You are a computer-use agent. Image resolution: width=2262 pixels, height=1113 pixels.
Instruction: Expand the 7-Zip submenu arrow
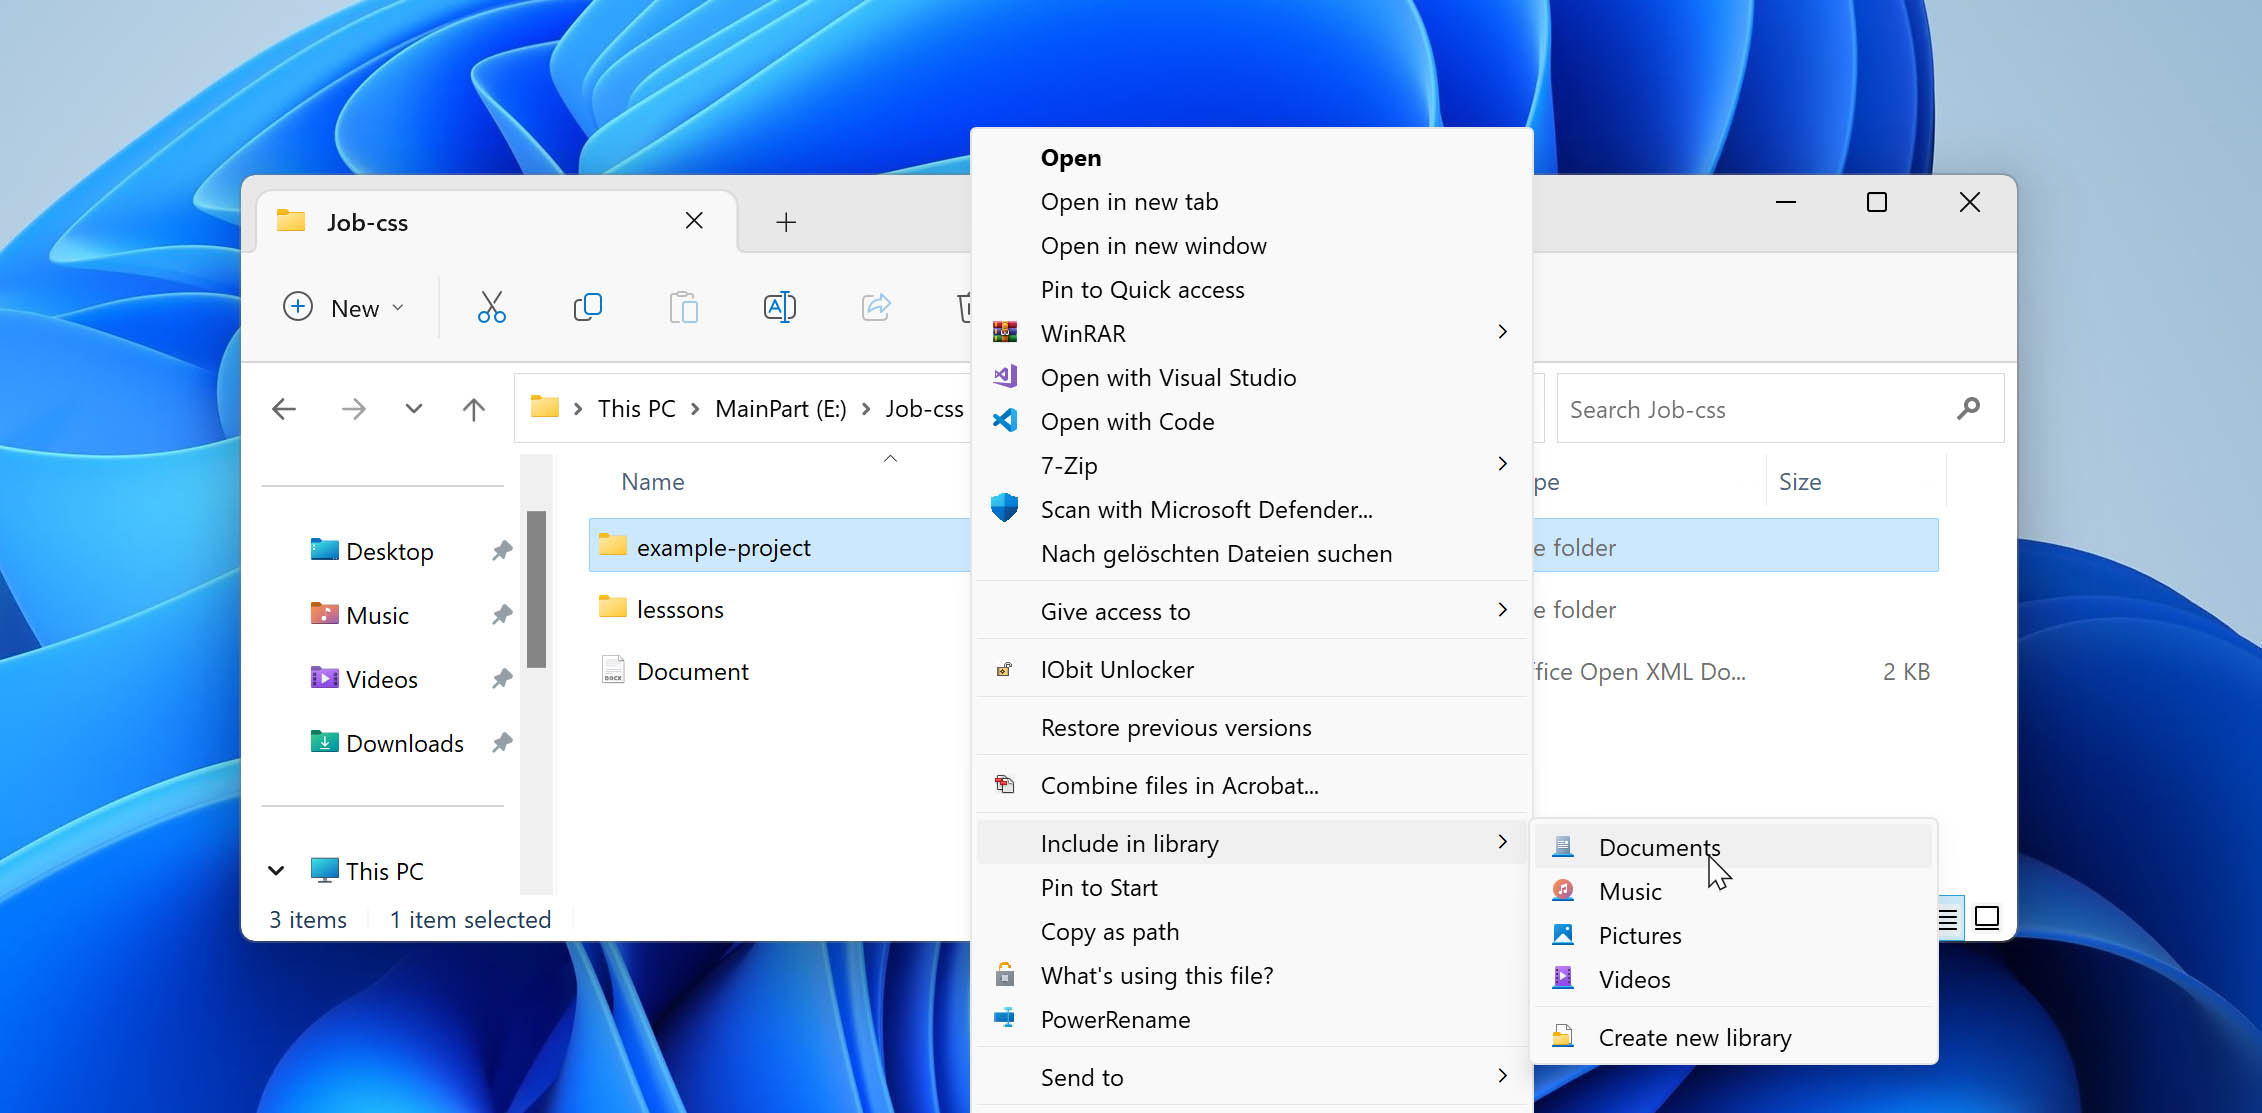(x=1503, y=463)
